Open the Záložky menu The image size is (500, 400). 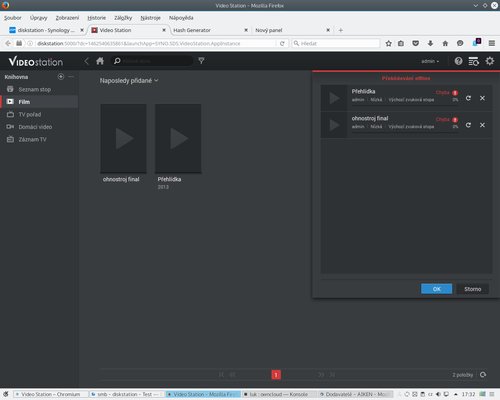[123, 18]
